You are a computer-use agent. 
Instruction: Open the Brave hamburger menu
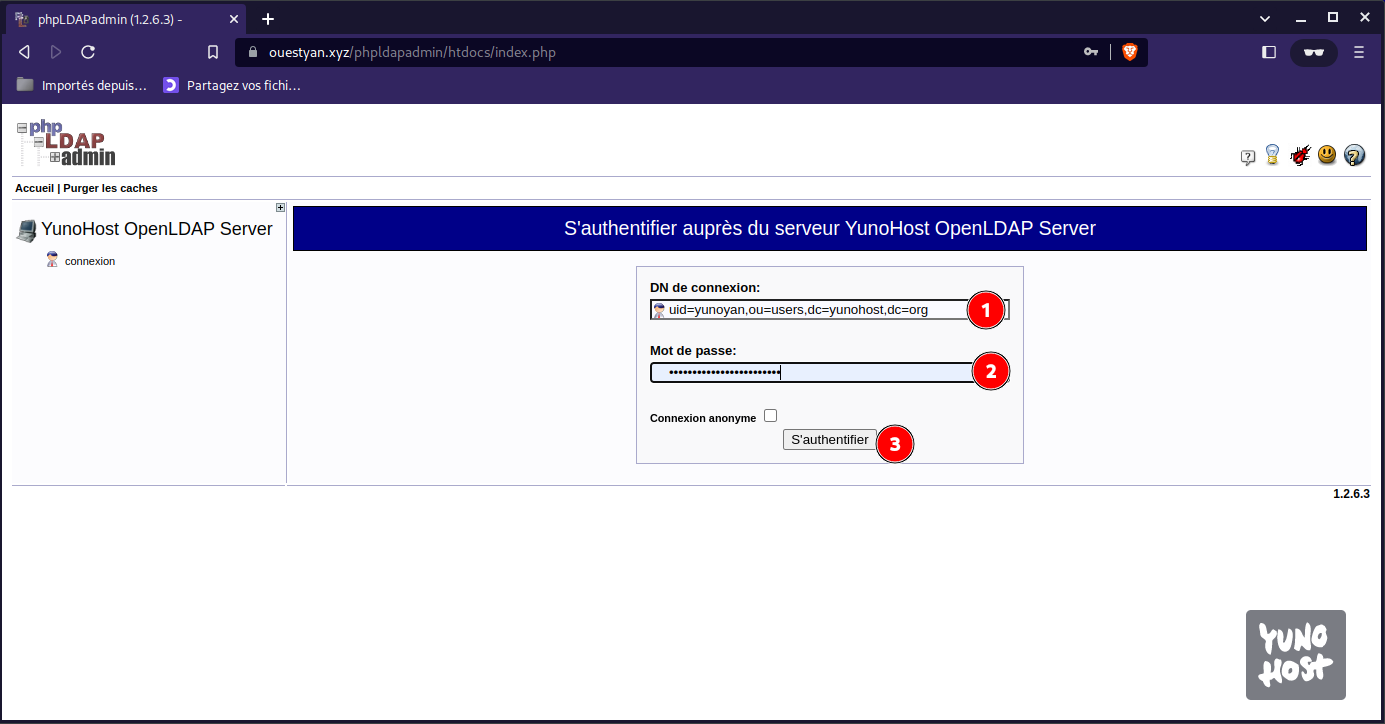point(1359,52)
